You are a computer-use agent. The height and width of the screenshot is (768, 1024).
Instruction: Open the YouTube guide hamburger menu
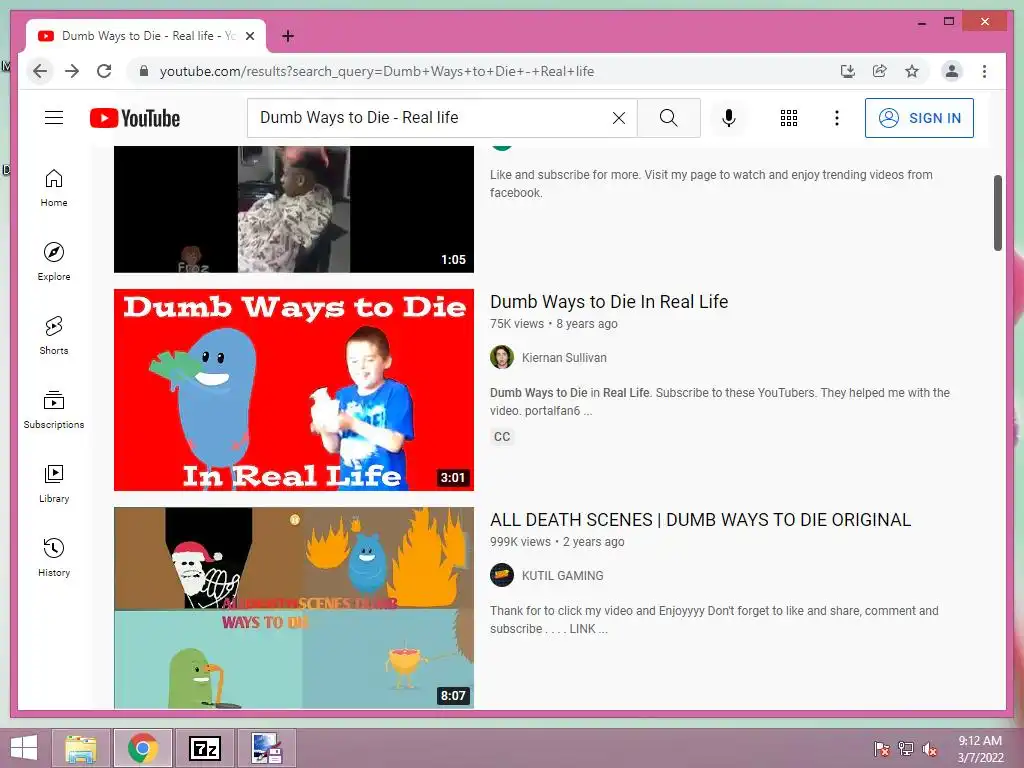pyautogui.click(x=54, y=118)
